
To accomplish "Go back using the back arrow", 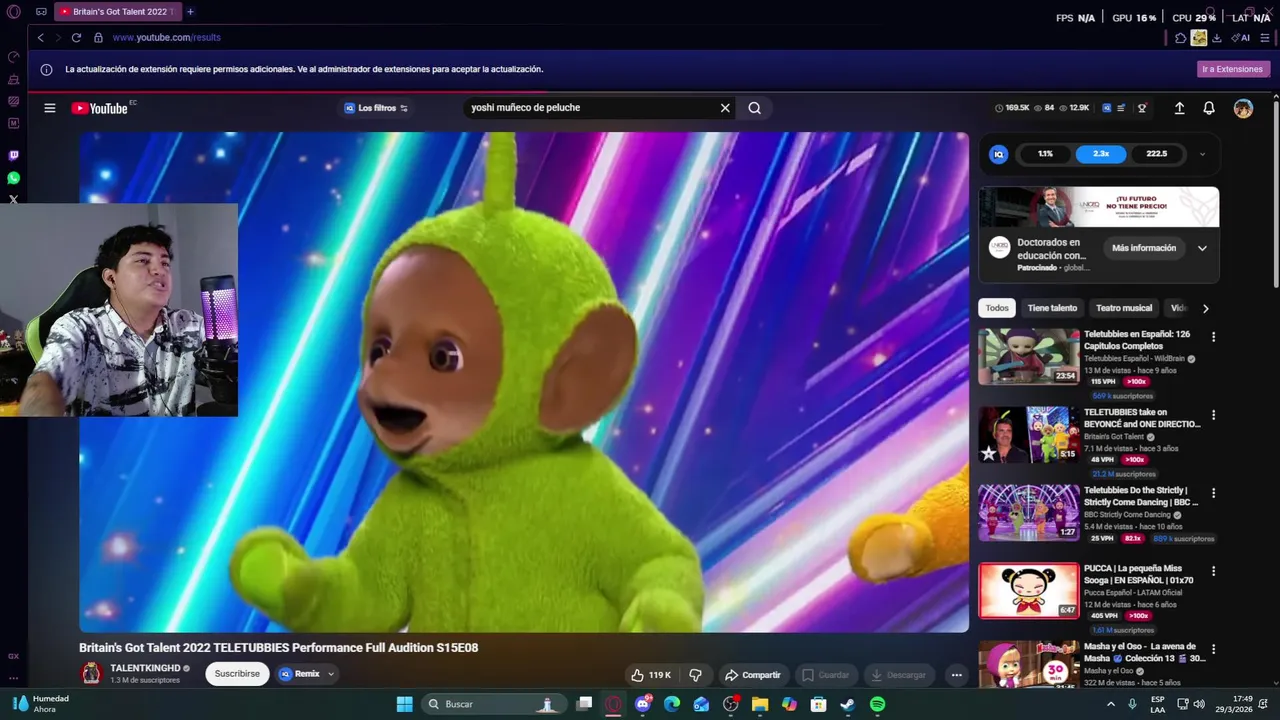I will (41, 38).
